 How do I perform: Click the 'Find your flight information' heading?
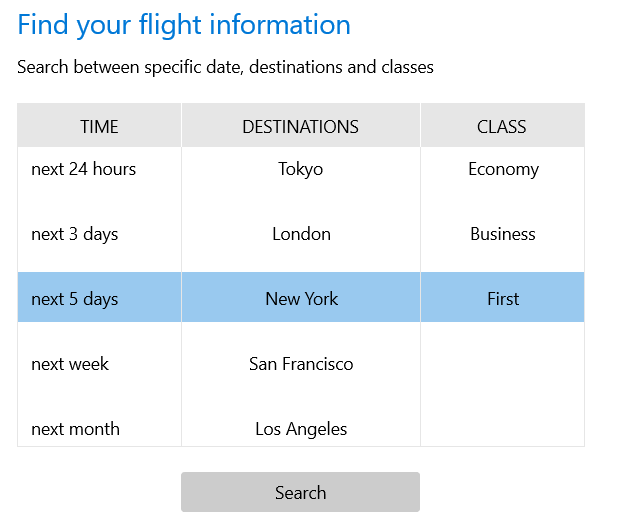pyautogui.click(x=184, y=24)
